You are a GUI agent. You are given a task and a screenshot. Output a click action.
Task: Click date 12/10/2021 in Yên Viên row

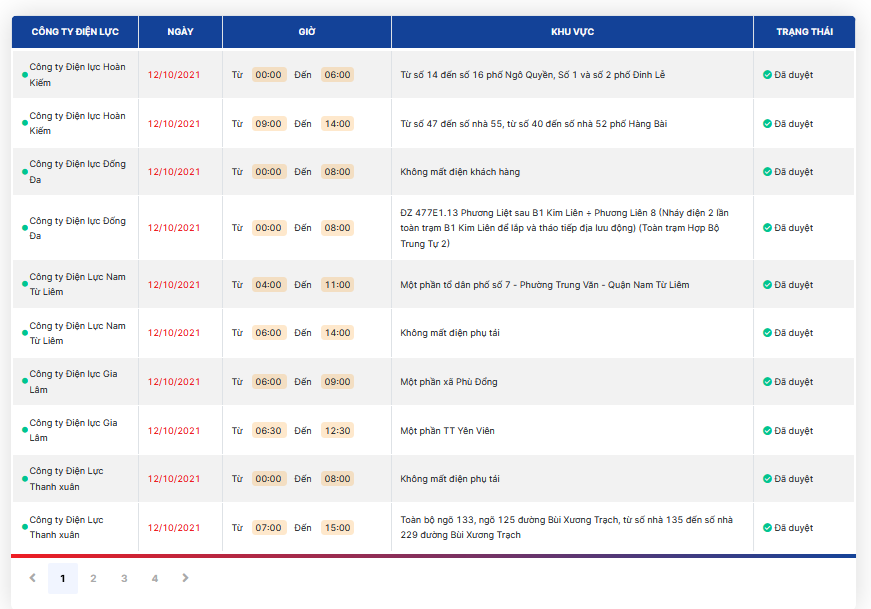pyautogui.click(x=174, y=431)
